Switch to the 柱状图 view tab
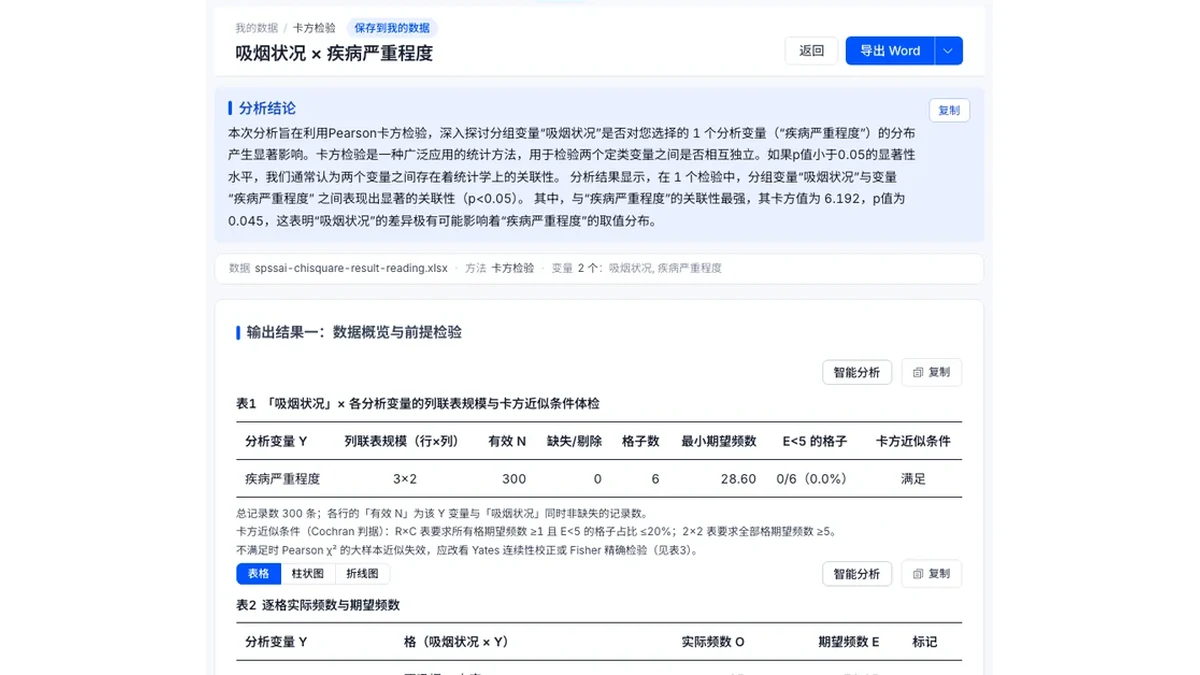The width and height of the screenshot is (1200, 675). [x=307, y=574]
